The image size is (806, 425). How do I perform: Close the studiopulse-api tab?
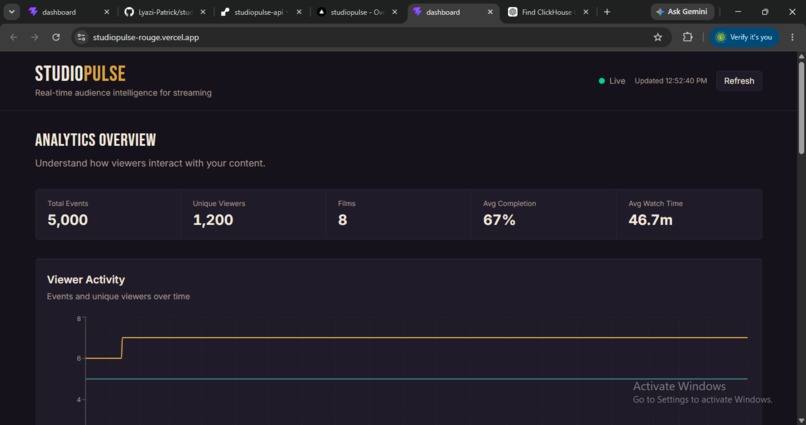[x=299, y=12]
